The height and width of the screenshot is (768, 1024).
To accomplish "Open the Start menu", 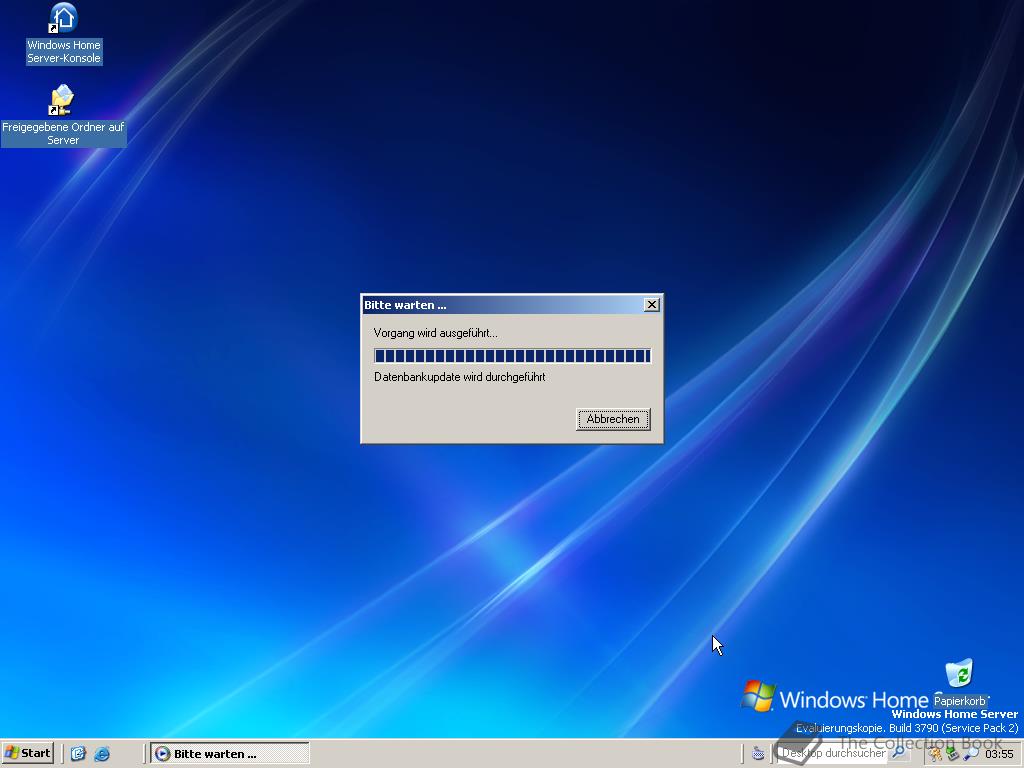I will pos(27,753).
